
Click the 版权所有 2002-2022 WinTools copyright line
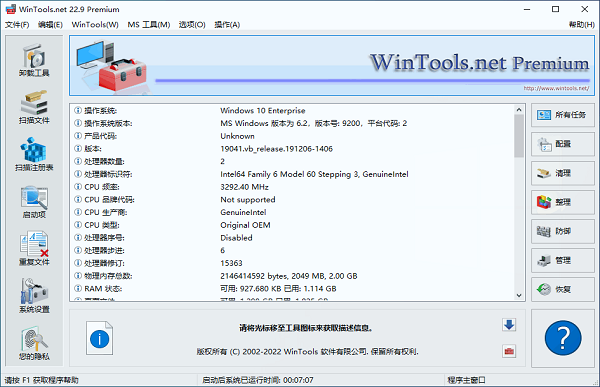307,351
